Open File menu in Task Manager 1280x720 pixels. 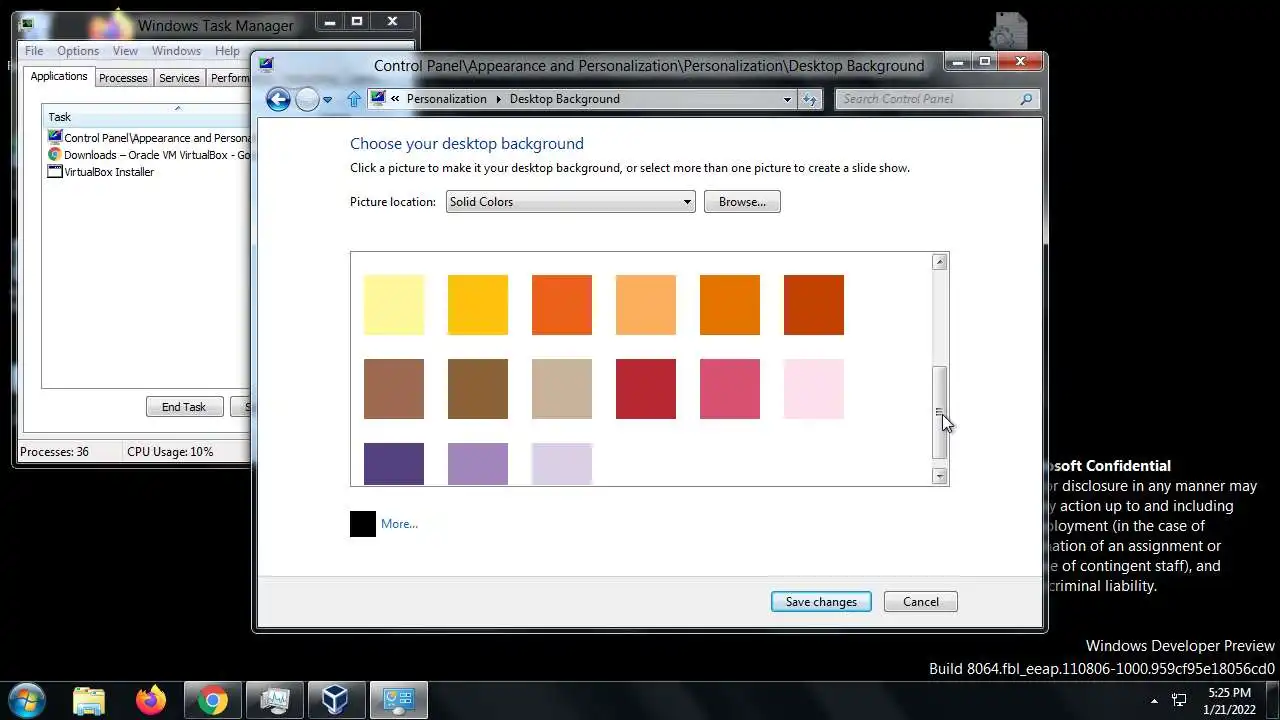pos(34,51)
